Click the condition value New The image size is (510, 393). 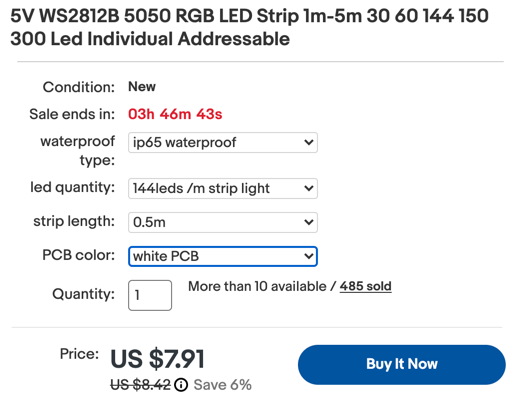coord(142,87)
